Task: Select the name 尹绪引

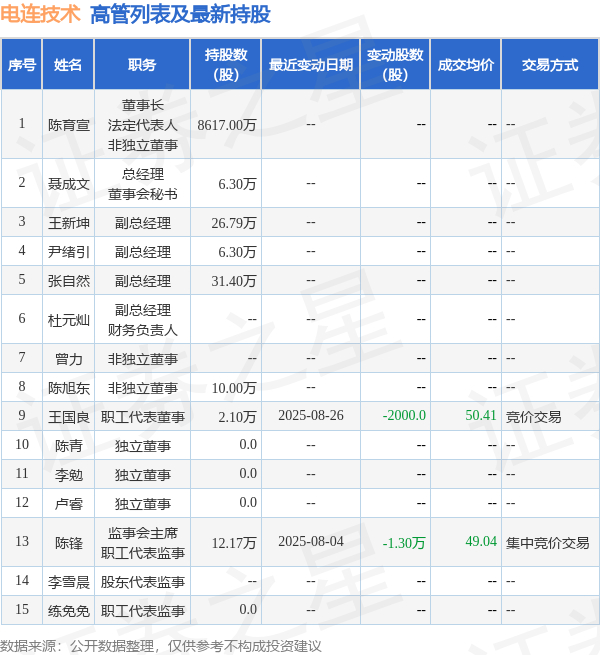Action: tap(69, 252)
